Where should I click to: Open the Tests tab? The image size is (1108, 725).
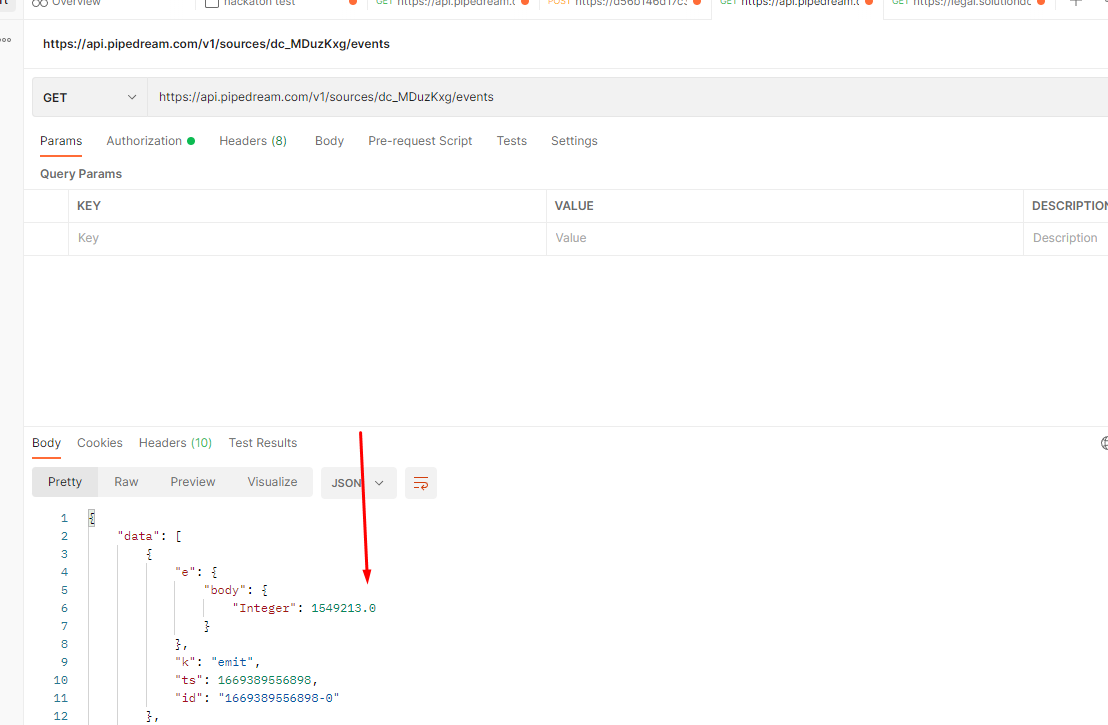click(512, 141)
